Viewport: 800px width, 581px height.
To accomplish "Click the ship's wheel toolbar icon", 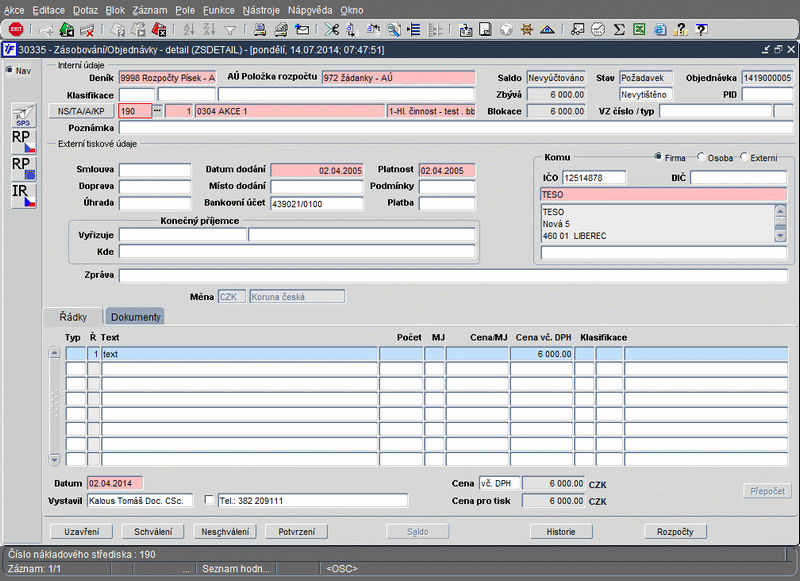I will [x=527, y=30].
